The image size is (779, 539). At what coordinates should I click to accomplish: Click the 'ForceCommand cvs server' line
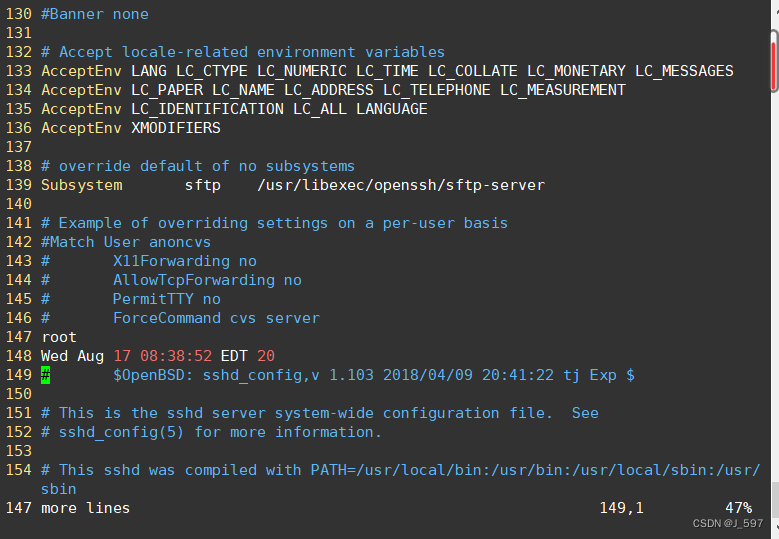coord(216,318)
